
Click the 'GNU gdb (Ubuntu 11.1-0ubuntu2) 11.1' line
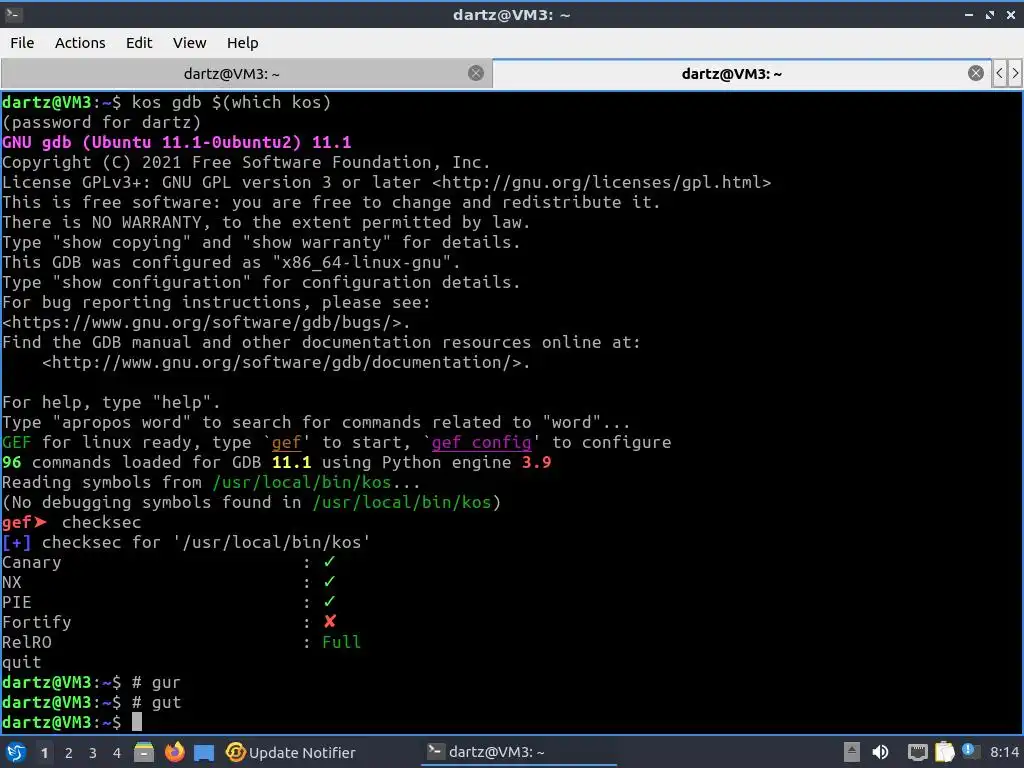point(177,142)
